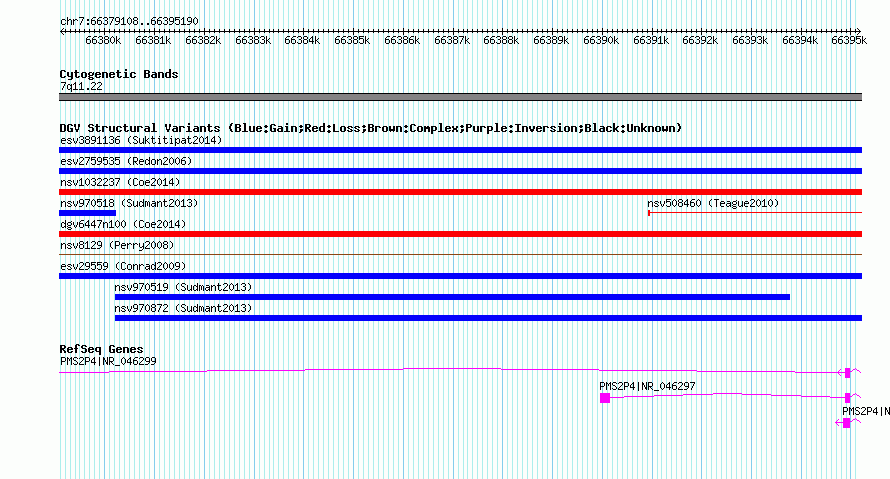Select the dgv6447n100 (Coe2014) red bar
Image resolution: width=890 pixels, height=479 pixels.
pyautogui.click(x=460, y=234)
